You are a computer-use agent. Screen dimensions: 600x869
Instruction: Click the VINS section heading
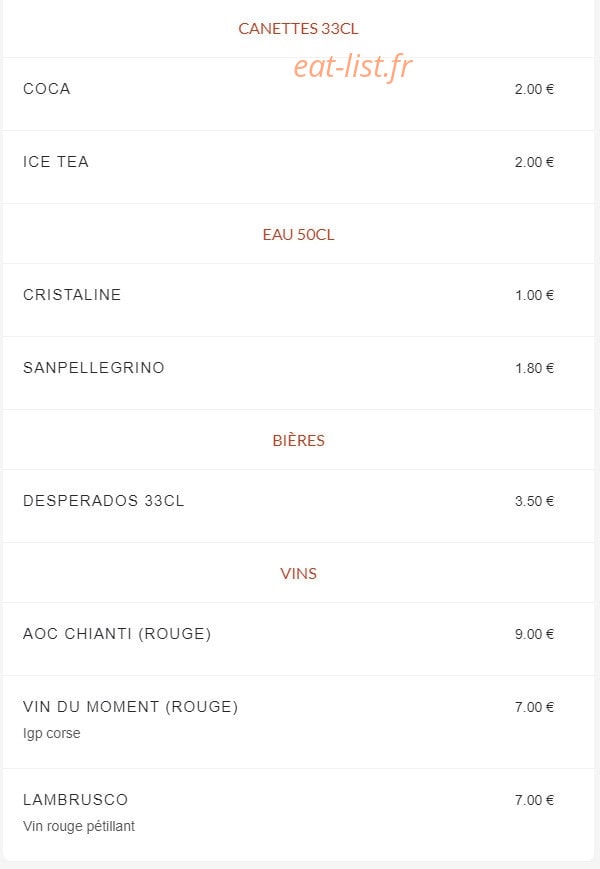click(x=298, y=574)
